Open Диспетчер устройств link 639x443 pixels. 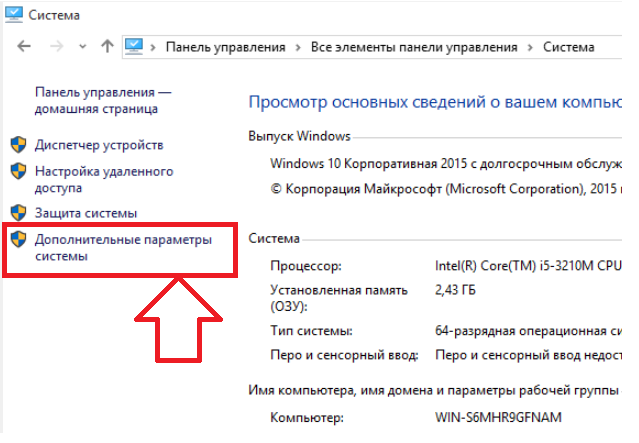coord(99,145)
